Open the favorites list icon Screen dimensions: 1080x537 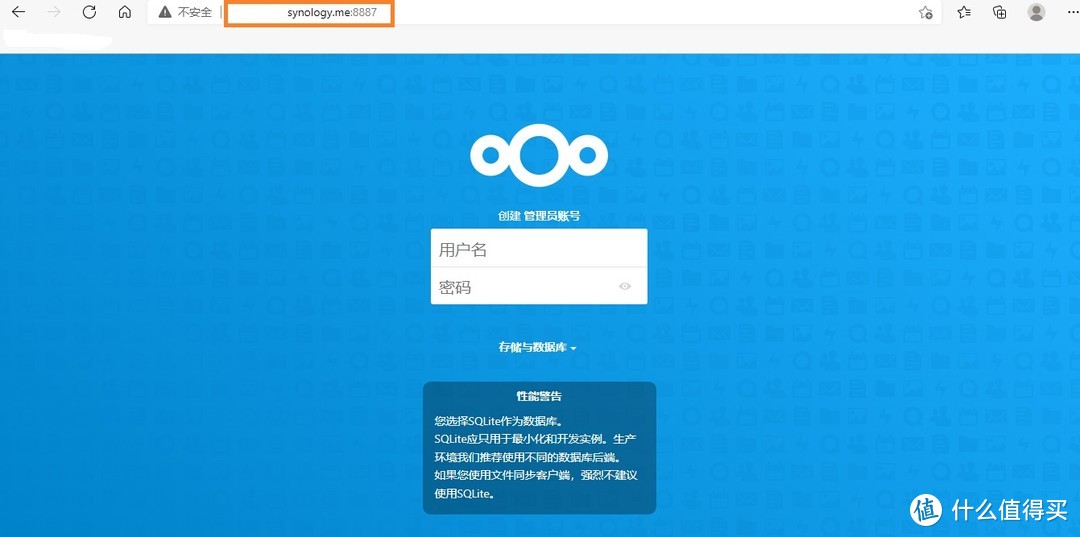point(964,12)
